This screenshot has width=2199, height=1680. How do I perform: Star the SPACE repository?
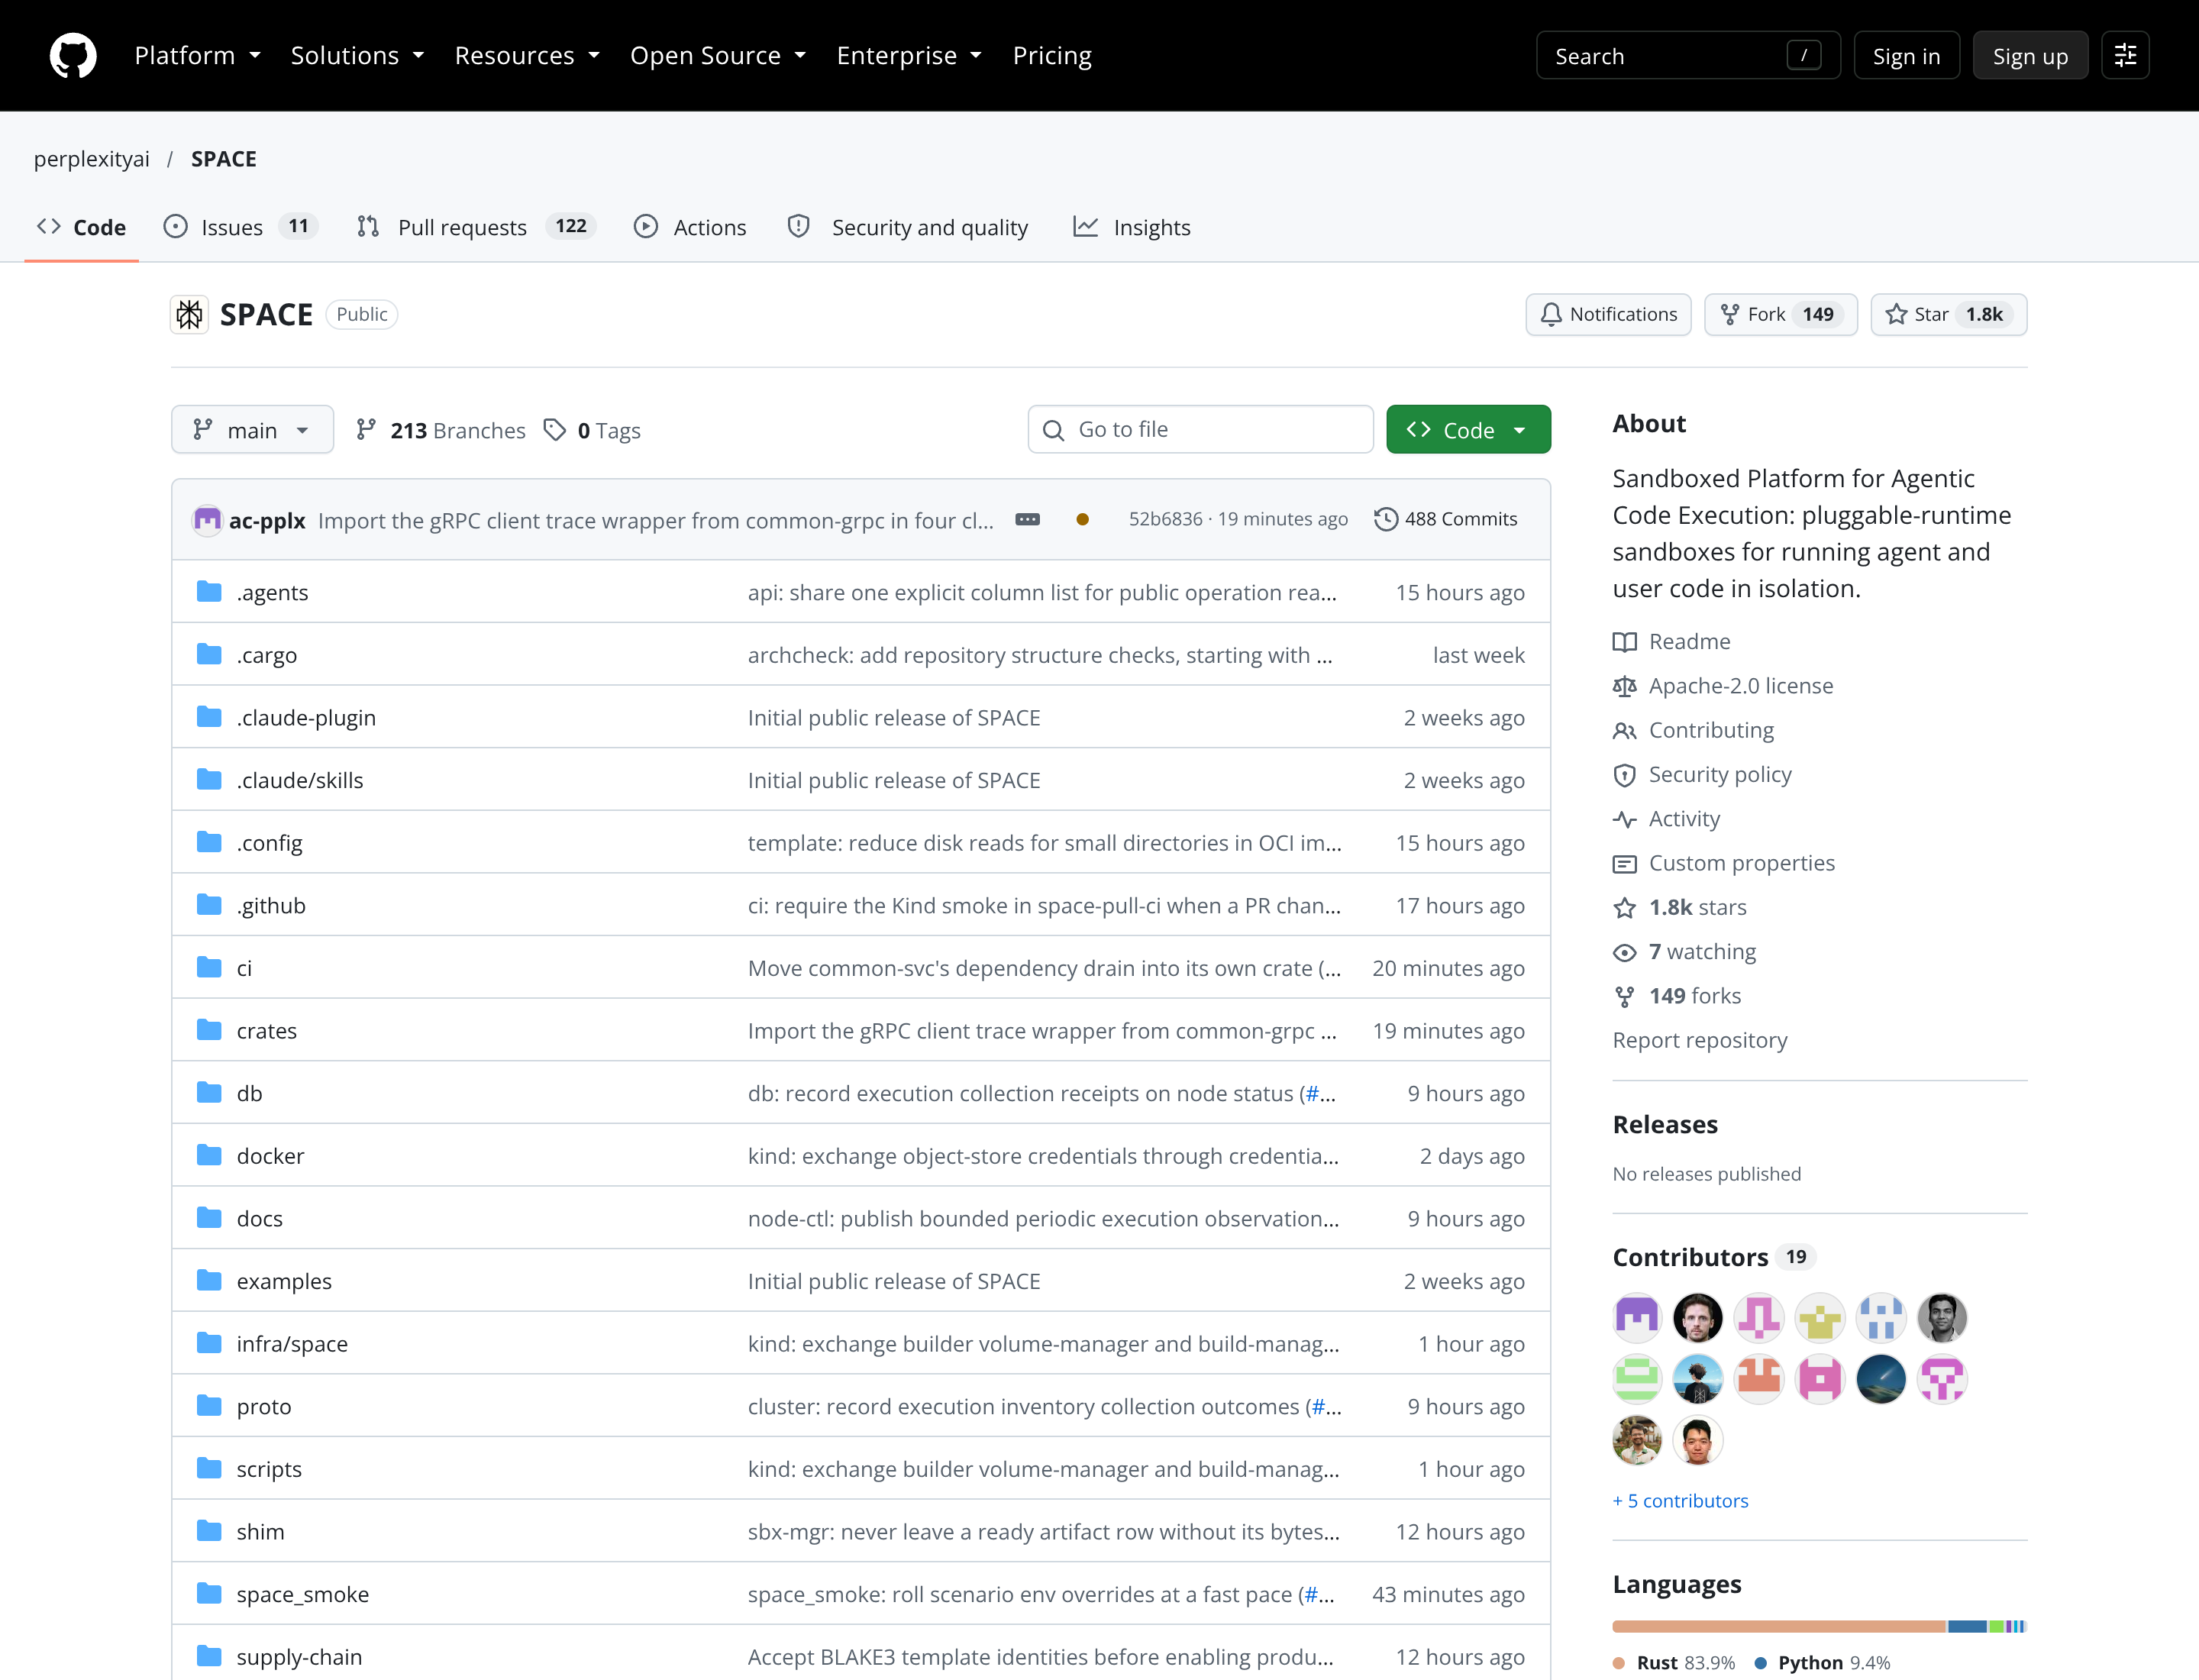pyautogui.click(x=1948, y=315)
